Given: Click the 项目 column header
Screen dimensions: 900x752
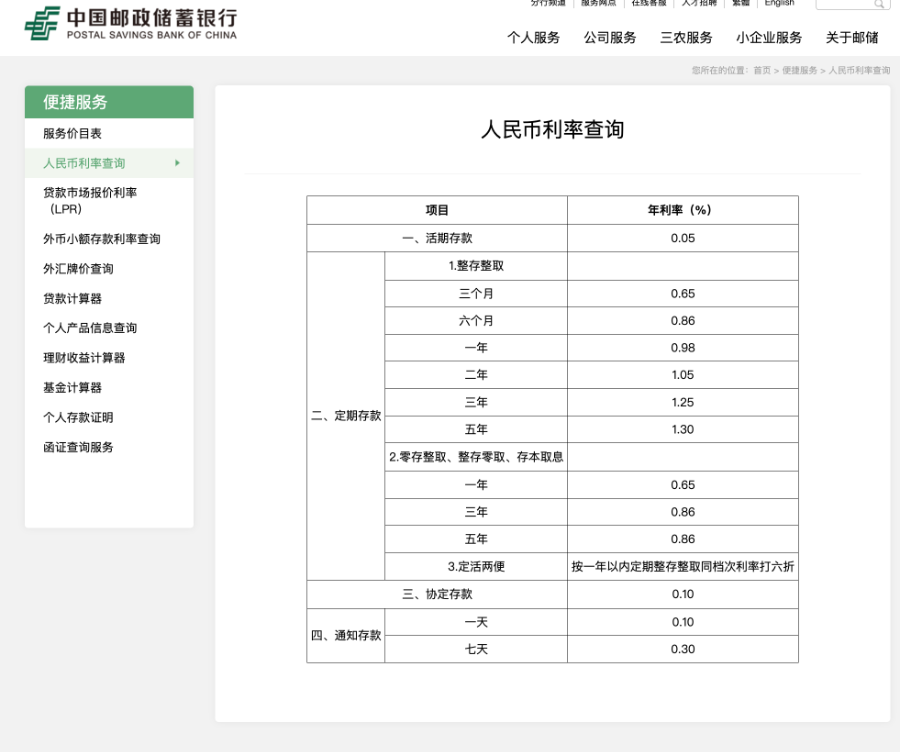Looking at the screenshot, I should pos(437,210).
